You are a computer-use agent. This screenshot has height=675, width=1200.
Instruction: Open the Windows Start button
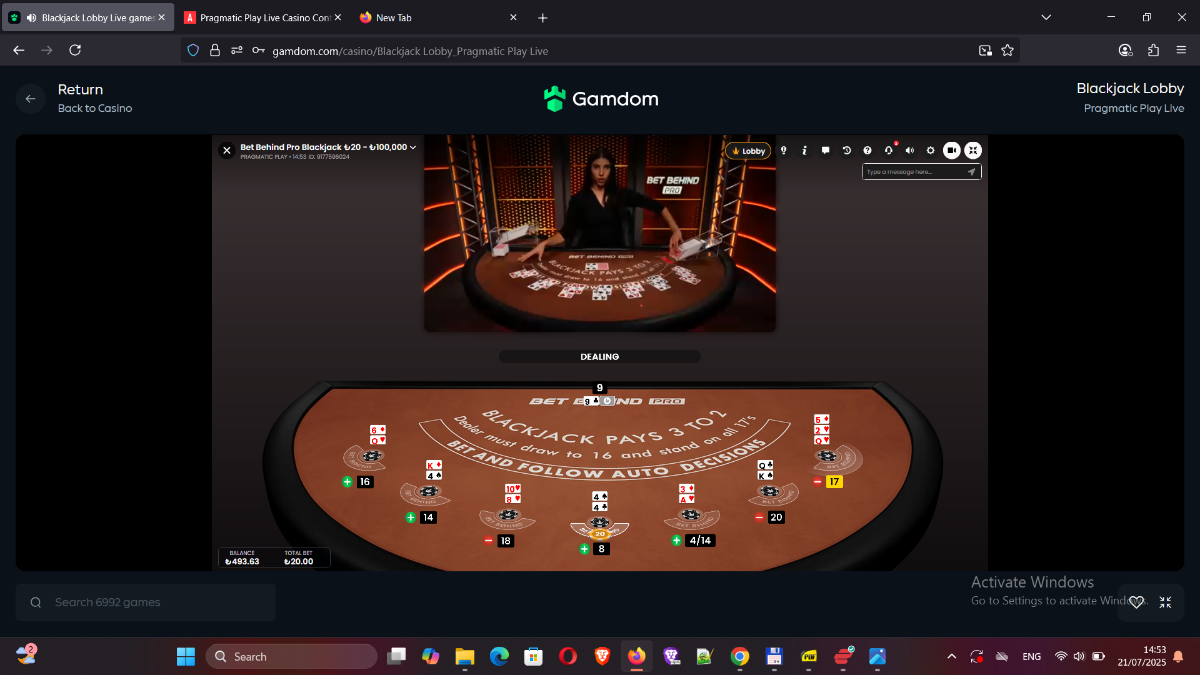(186, 656)
